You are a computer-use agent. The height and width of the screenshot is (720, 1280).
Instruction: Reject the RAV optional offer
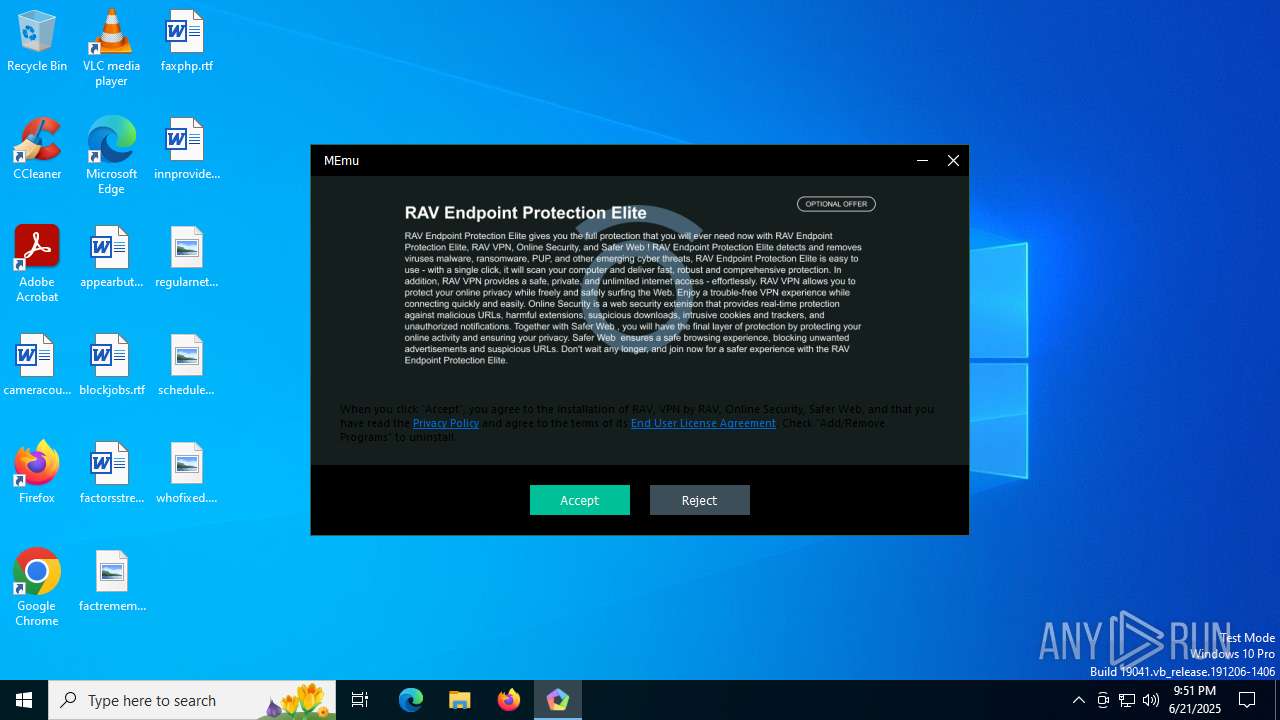coord(700,500)
